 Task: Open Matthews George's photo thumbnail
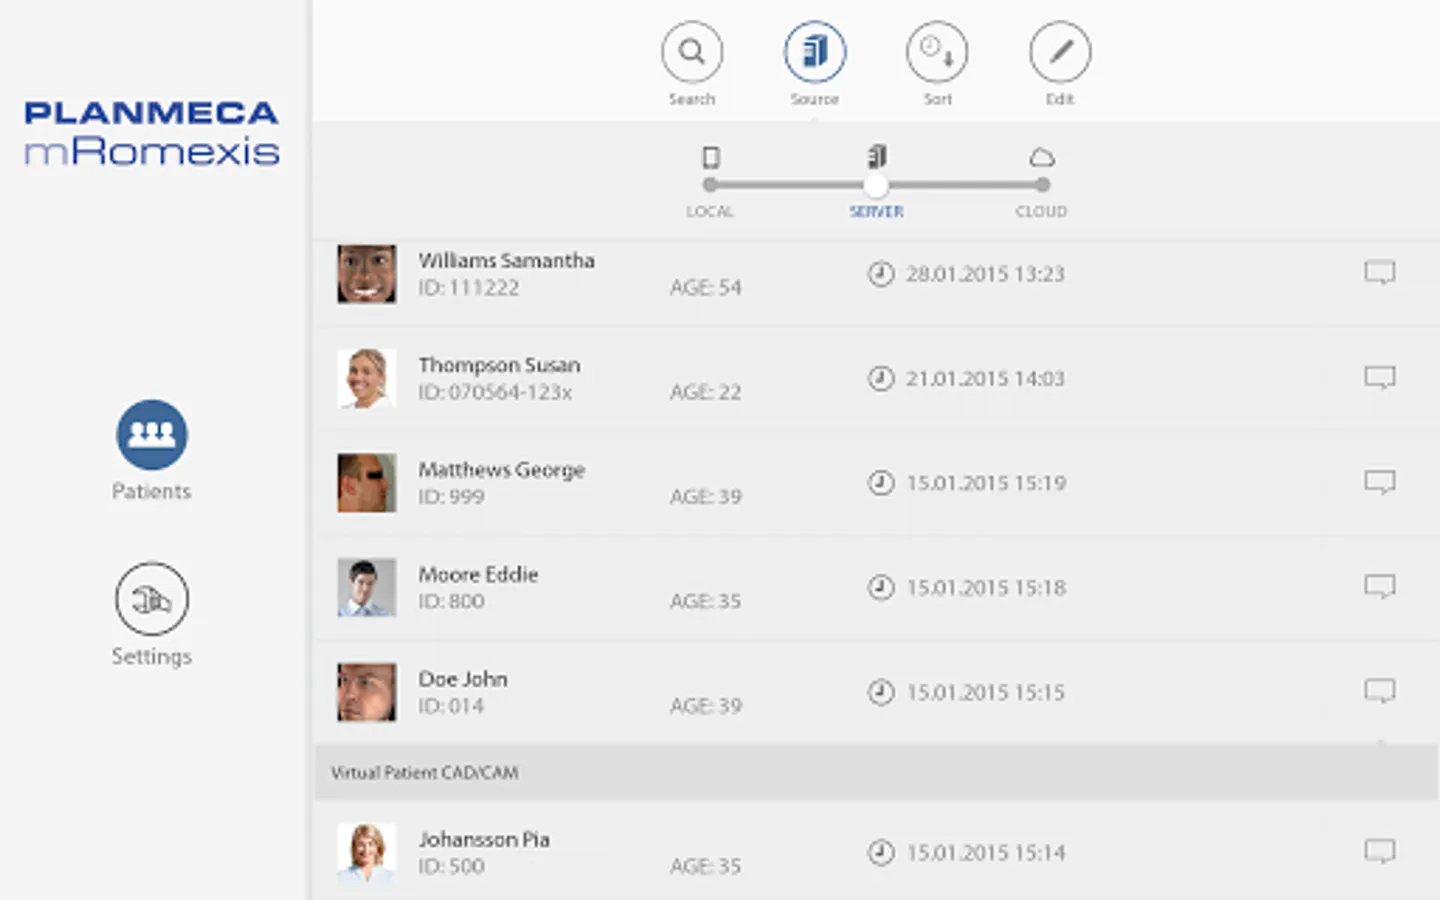(x=367, y=483)
